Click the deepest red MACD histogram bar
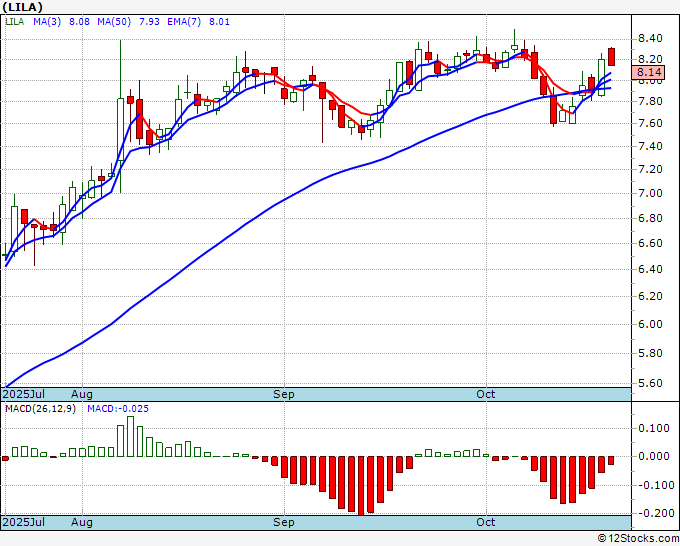This screenshot has width=680, height=546. 361,486
